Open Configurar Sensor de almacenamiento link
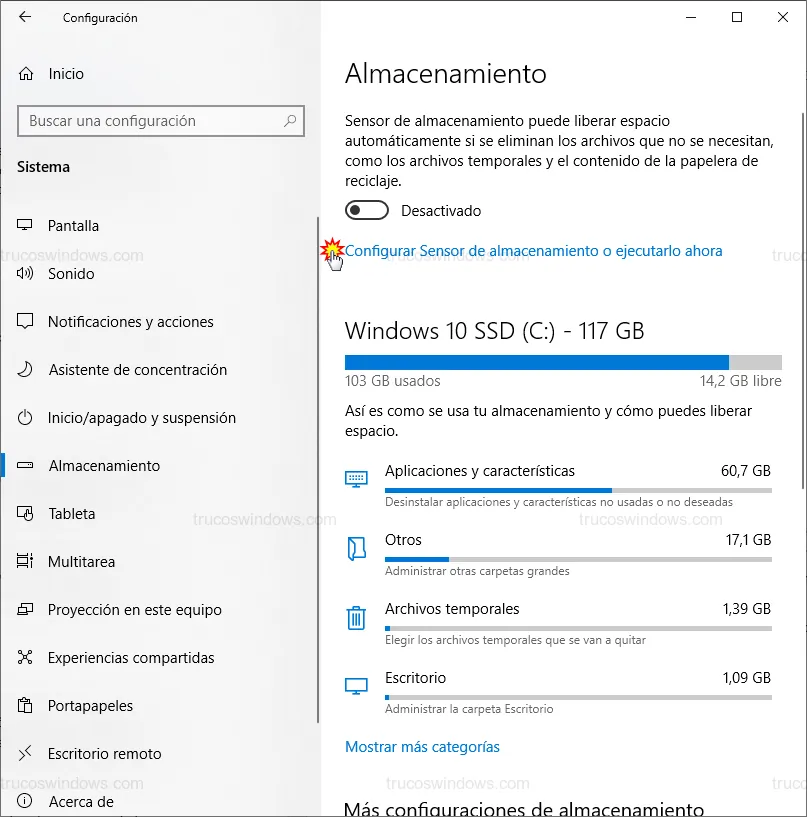Screen dimensions: 807x817 pos(533,251)
